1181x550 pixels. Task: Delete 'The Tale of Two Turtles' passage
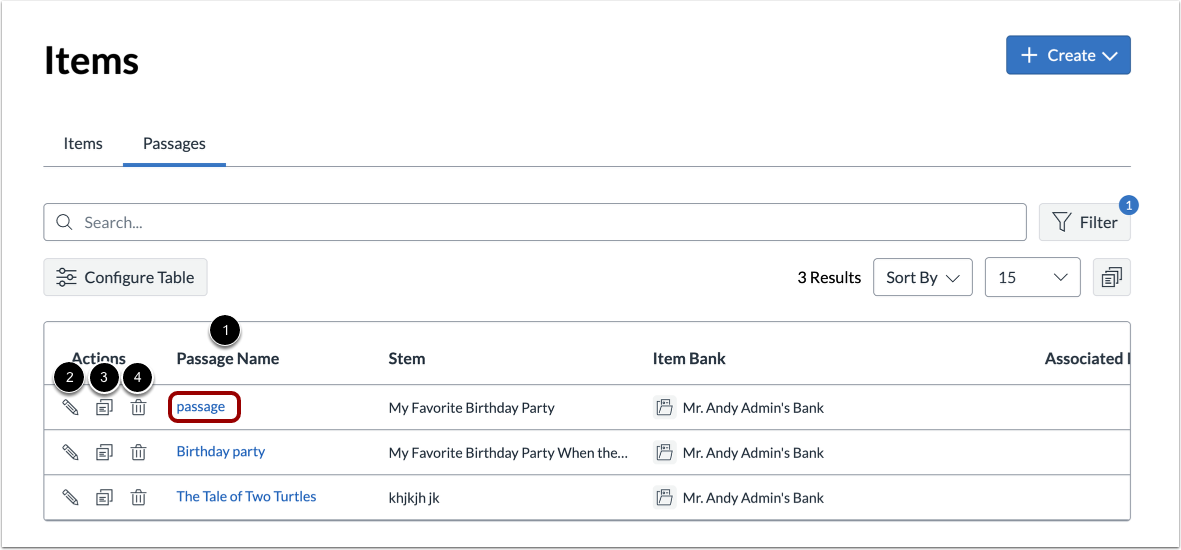[x=138, y=497]
